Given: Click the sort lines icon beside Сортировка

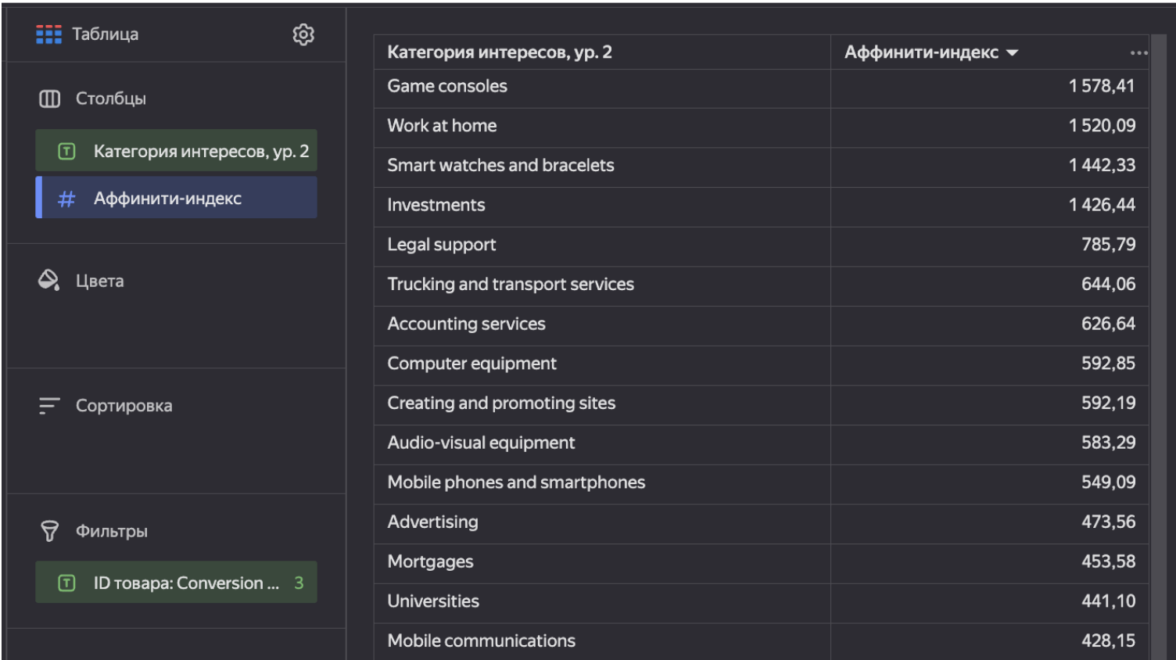Looking at the screenshot, I should (x=49, y=406).
